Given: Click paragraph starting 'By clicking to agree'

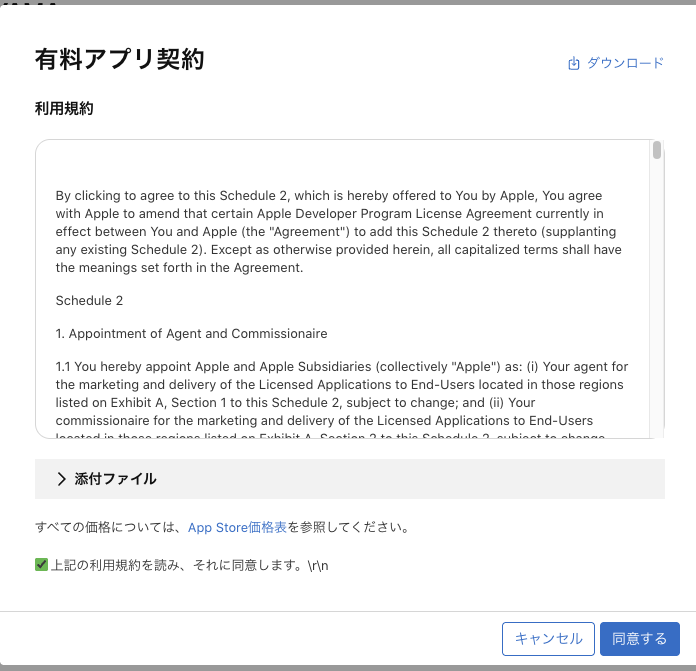Looking at the screenshot, I should point(338,232).
